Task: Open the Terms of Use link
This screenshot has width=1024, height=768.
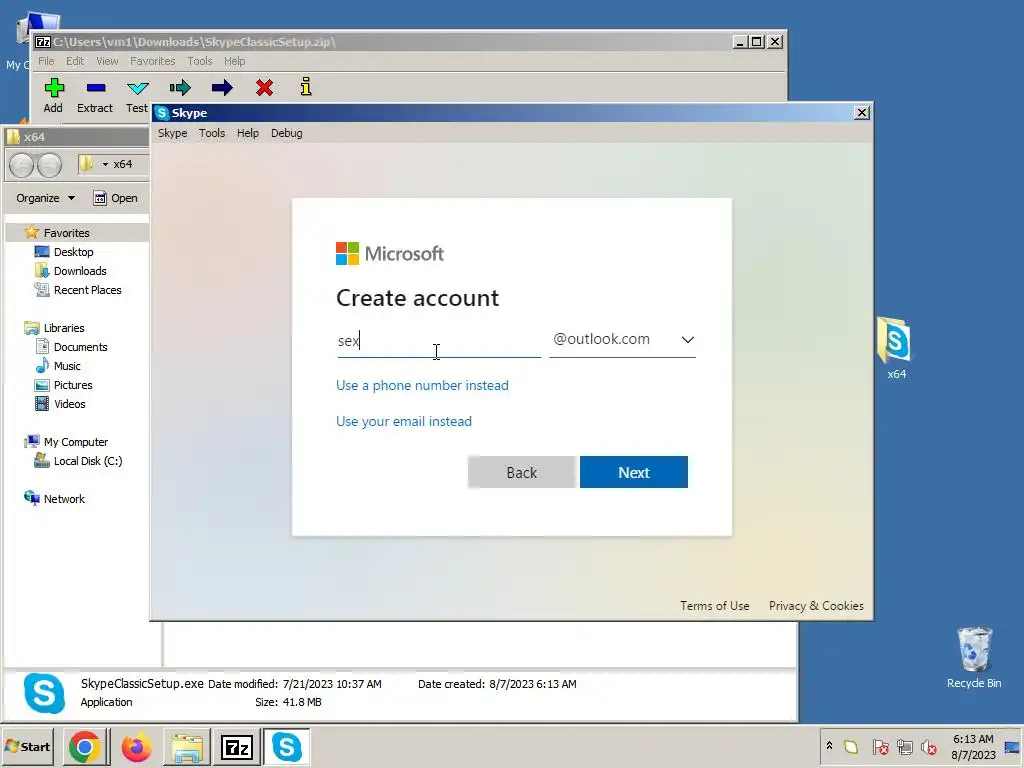Action: pyautogui.click(x=714, y=605)
